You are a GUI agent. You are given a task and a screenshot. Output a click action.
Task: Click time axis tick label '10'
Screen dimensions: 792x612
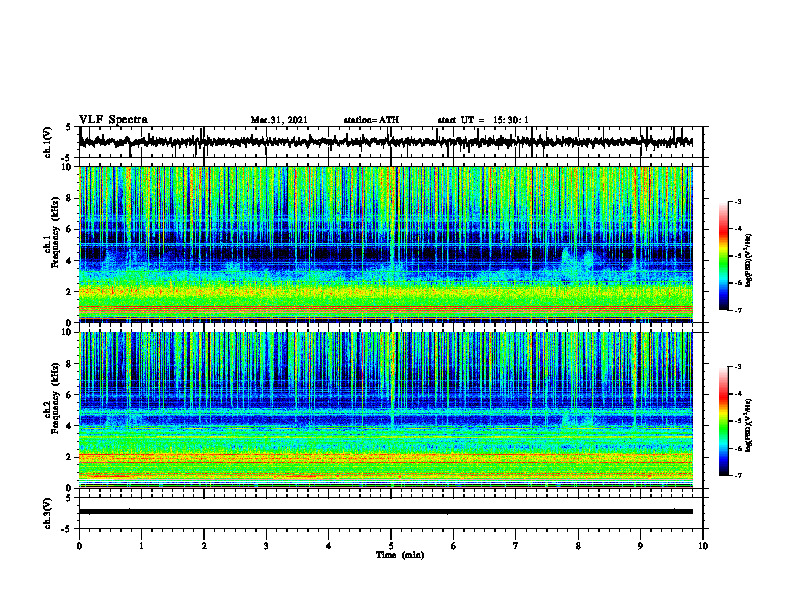tap(703, 546)
